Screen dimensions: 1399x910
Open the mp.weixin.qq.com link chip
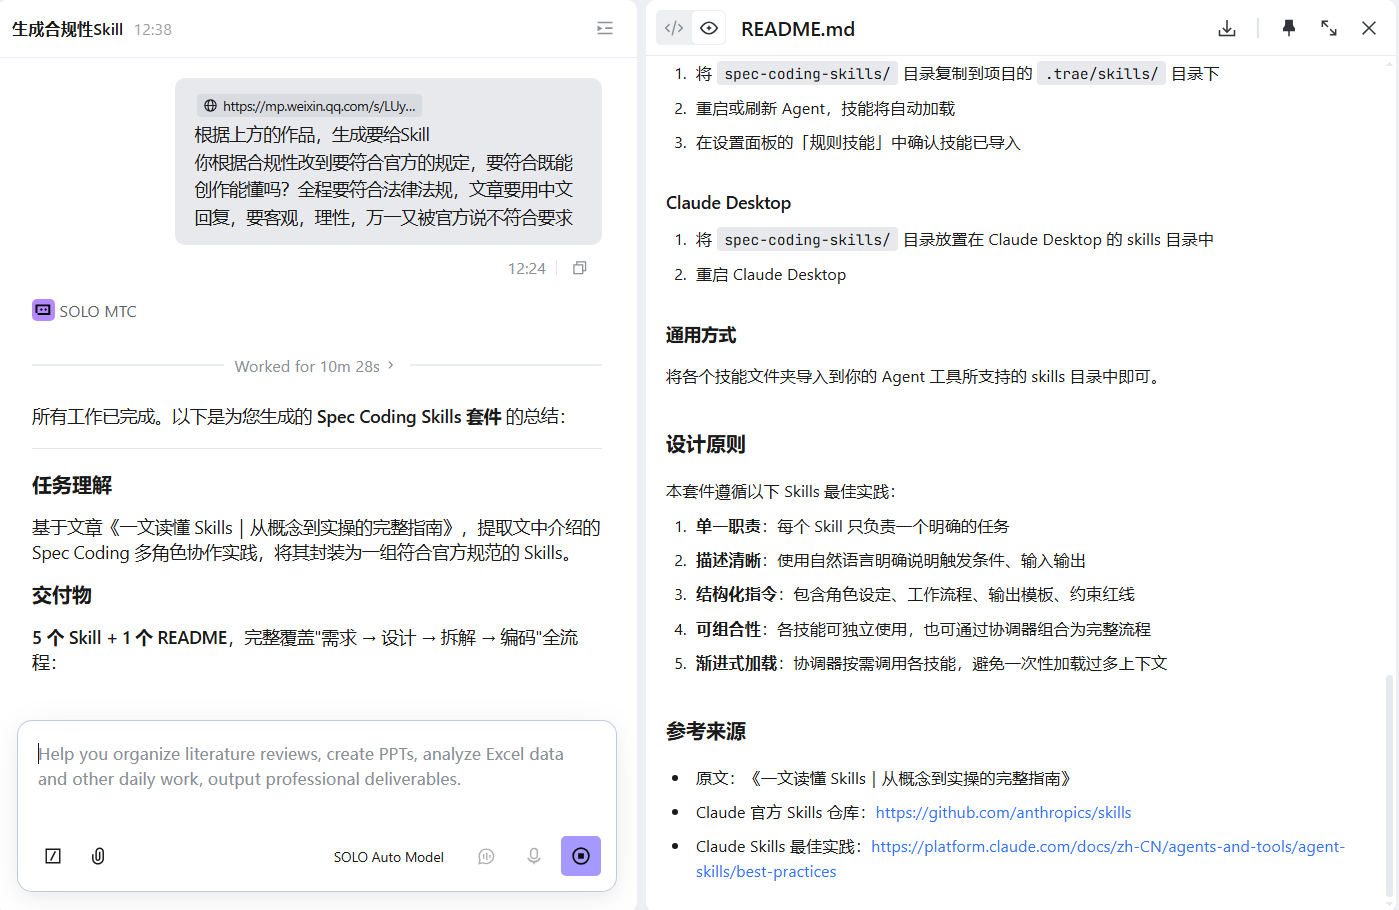tap(309, 105)
